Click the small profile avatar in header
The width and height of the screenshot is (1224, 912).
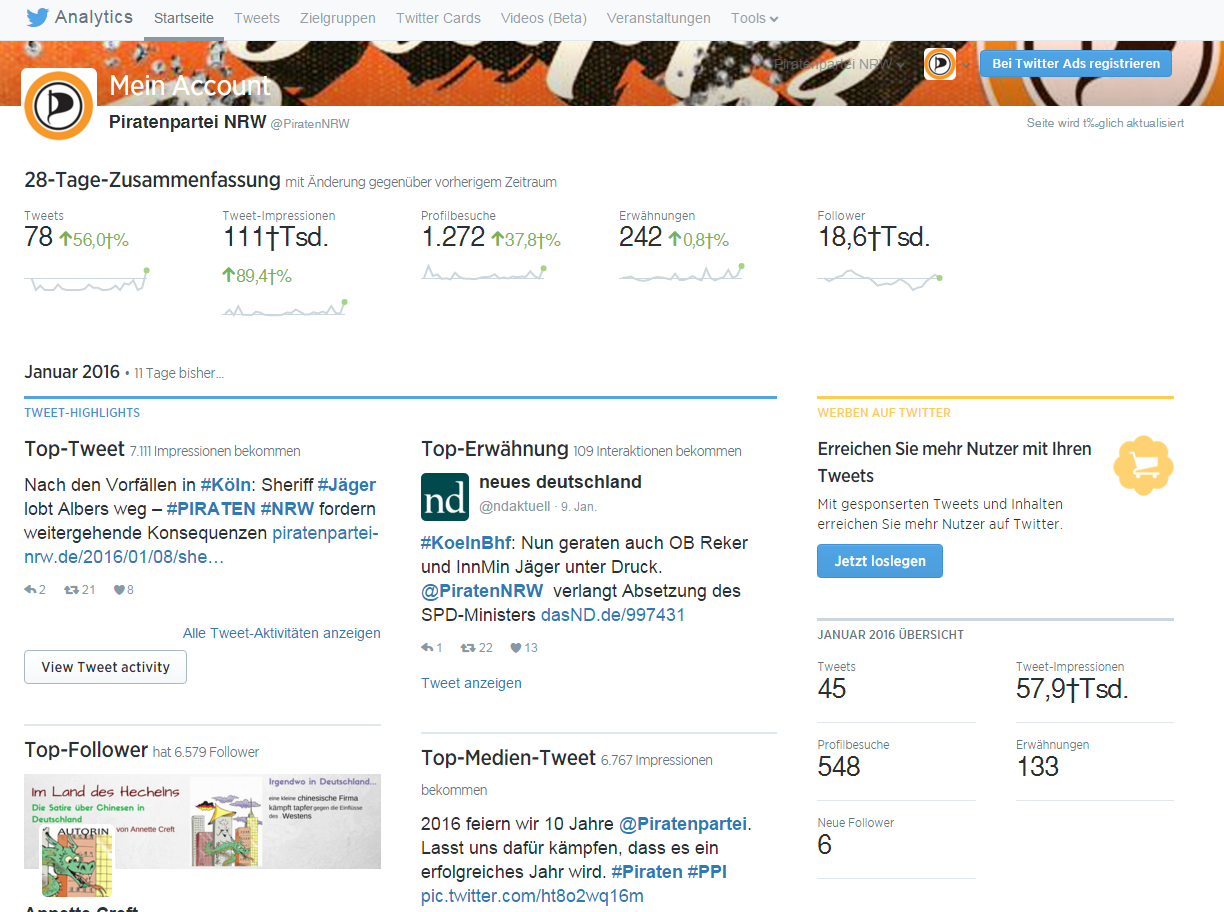coord(939,63)
